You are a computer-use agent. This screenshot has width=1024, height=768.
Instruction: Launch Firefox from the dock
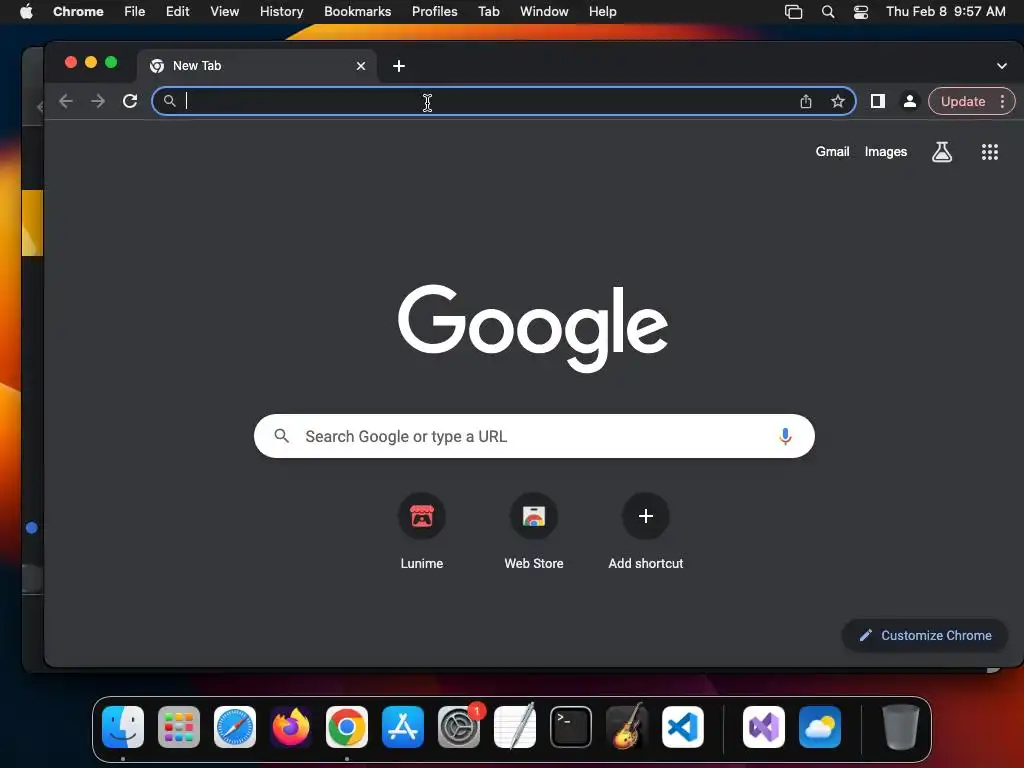[x=291, y=727]
